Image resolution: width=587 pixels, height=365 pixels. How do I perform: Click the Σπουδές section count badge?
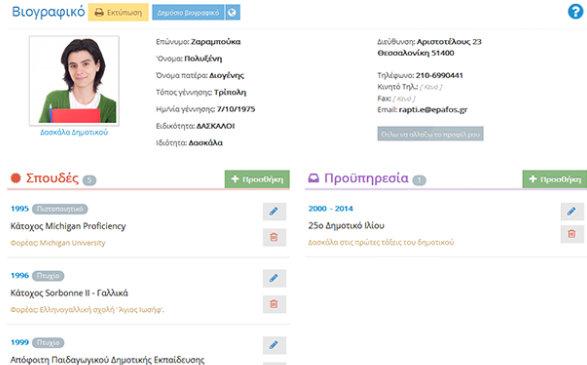[89, 180]
